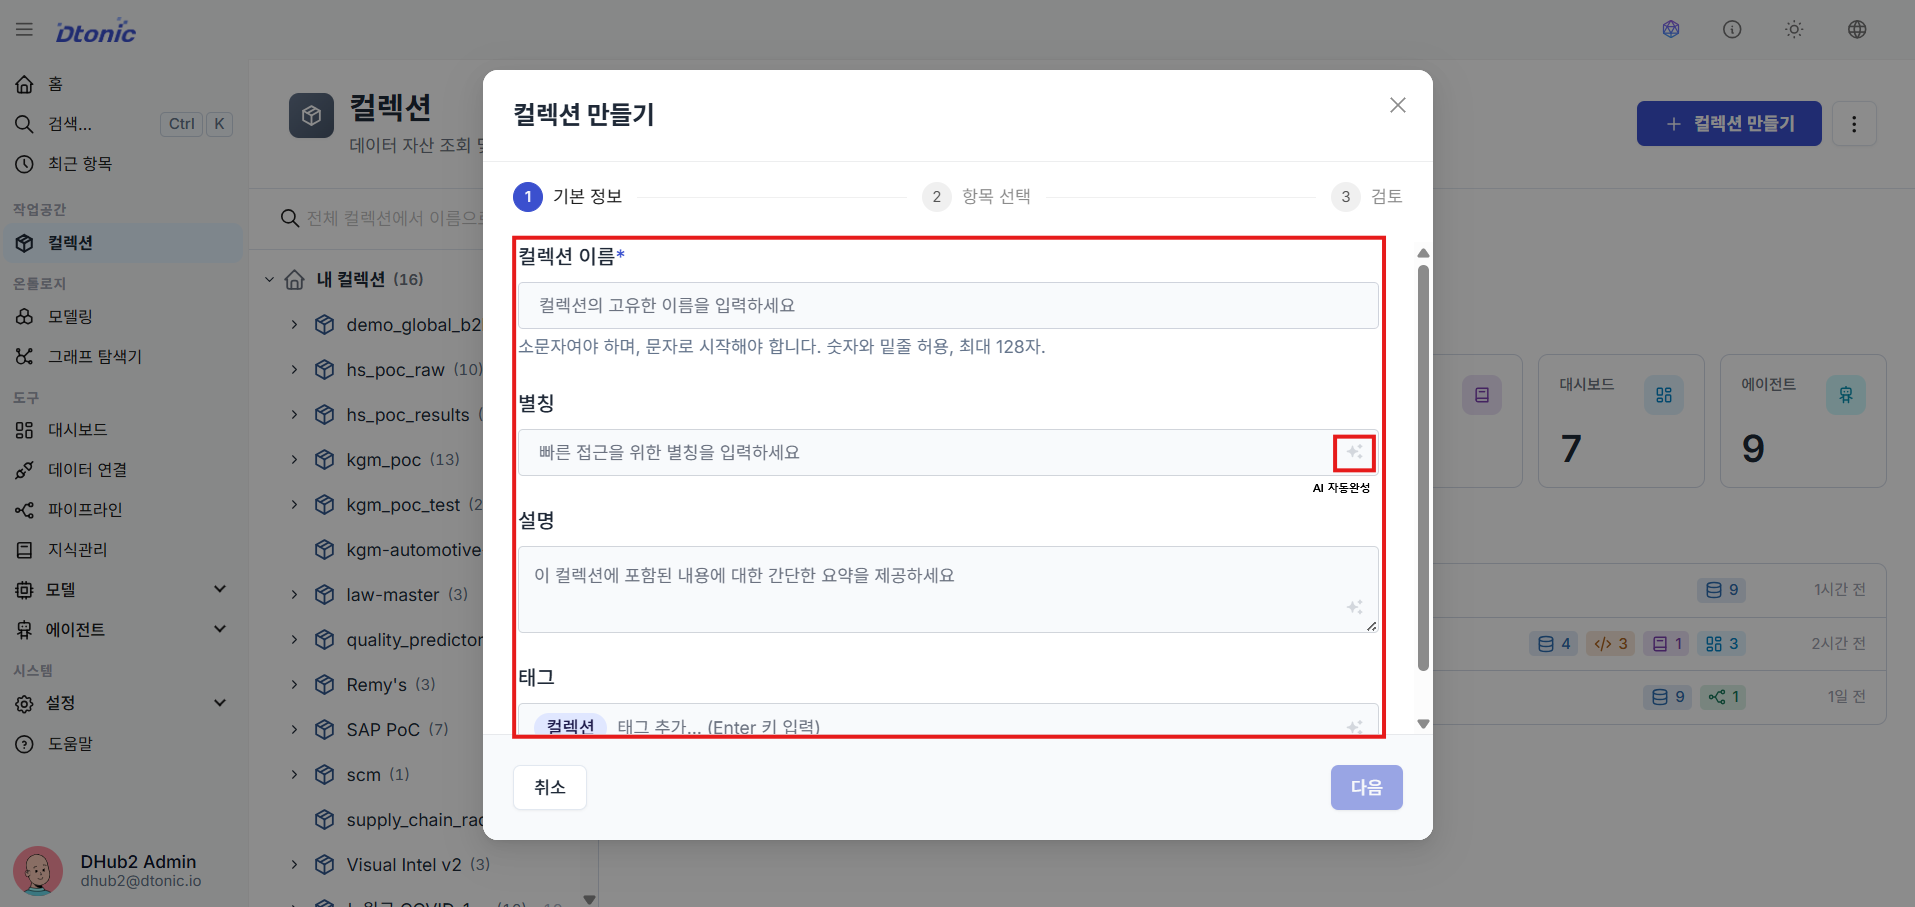
Task: Click the dialog scroll down arrow
Action: tap(1423, 724)
